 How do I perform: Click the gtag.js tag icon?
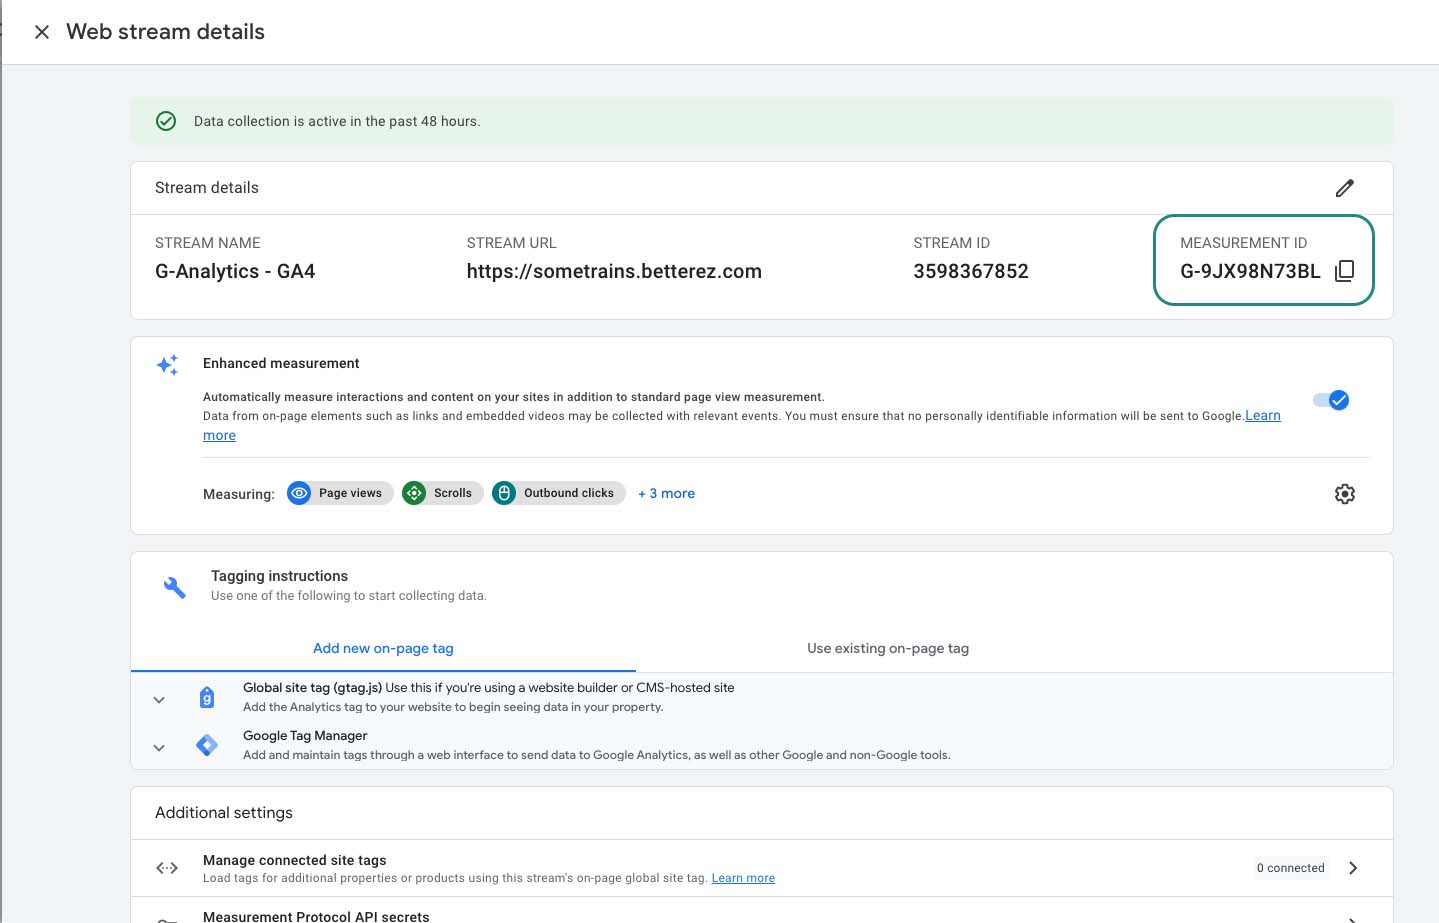[207, 697]
